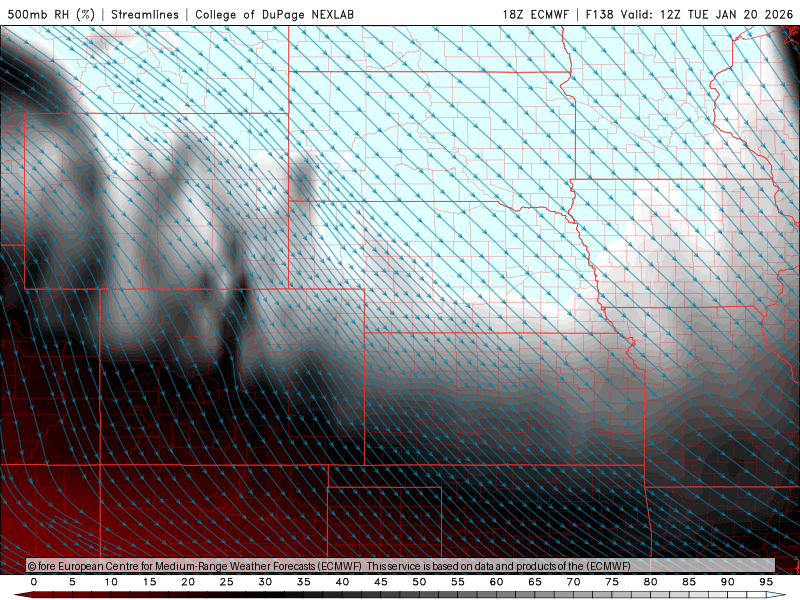This screenshot has width=800, height=600.
Task: Click the "500mb RH (%)" title text
Action: point(51,14)
